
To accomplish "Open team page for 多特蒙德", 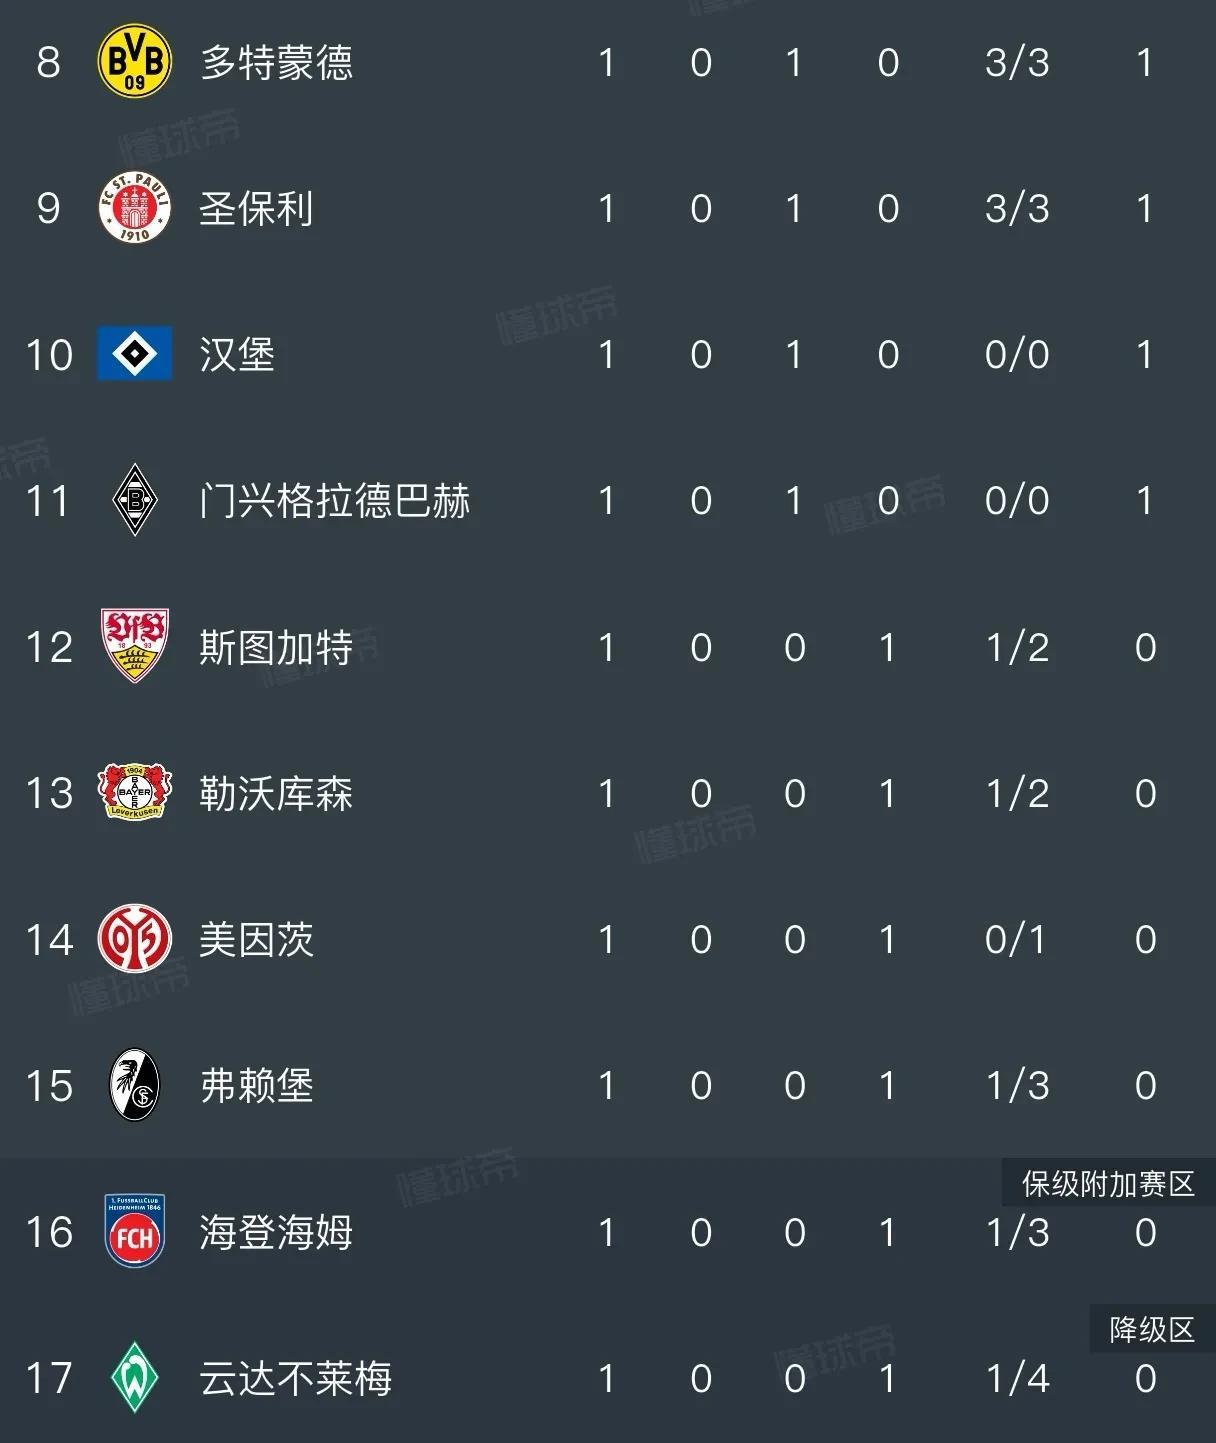I will click(x=276, y=62).
